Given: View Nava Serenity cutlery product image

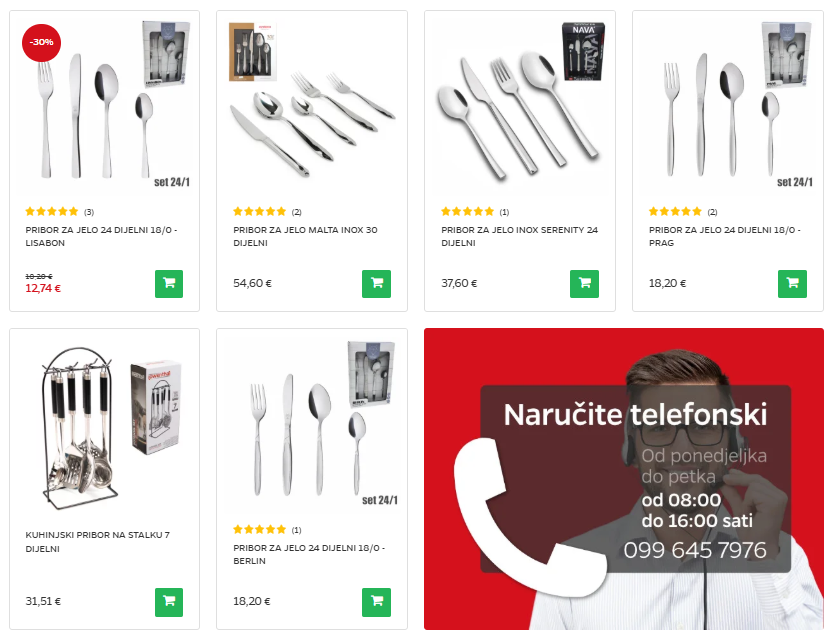Looking at the screenshot, I should coord(520,106).
